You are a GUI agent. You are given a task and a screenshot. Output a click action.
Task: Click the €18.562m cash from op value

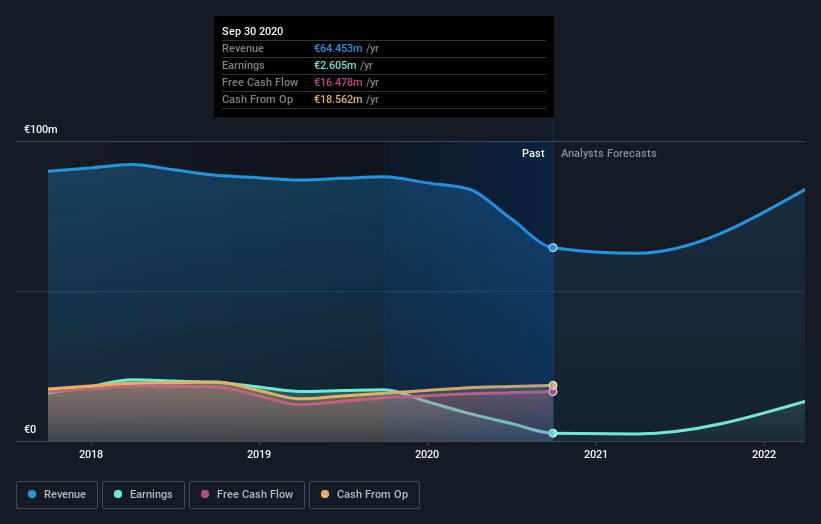click(338, 99)
